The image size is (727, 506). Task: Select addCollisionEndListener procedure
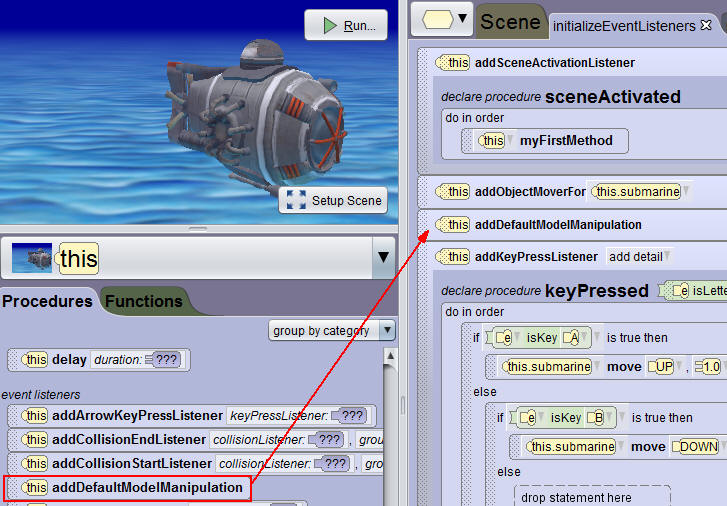pyautogui.click(x=195, y=440)
